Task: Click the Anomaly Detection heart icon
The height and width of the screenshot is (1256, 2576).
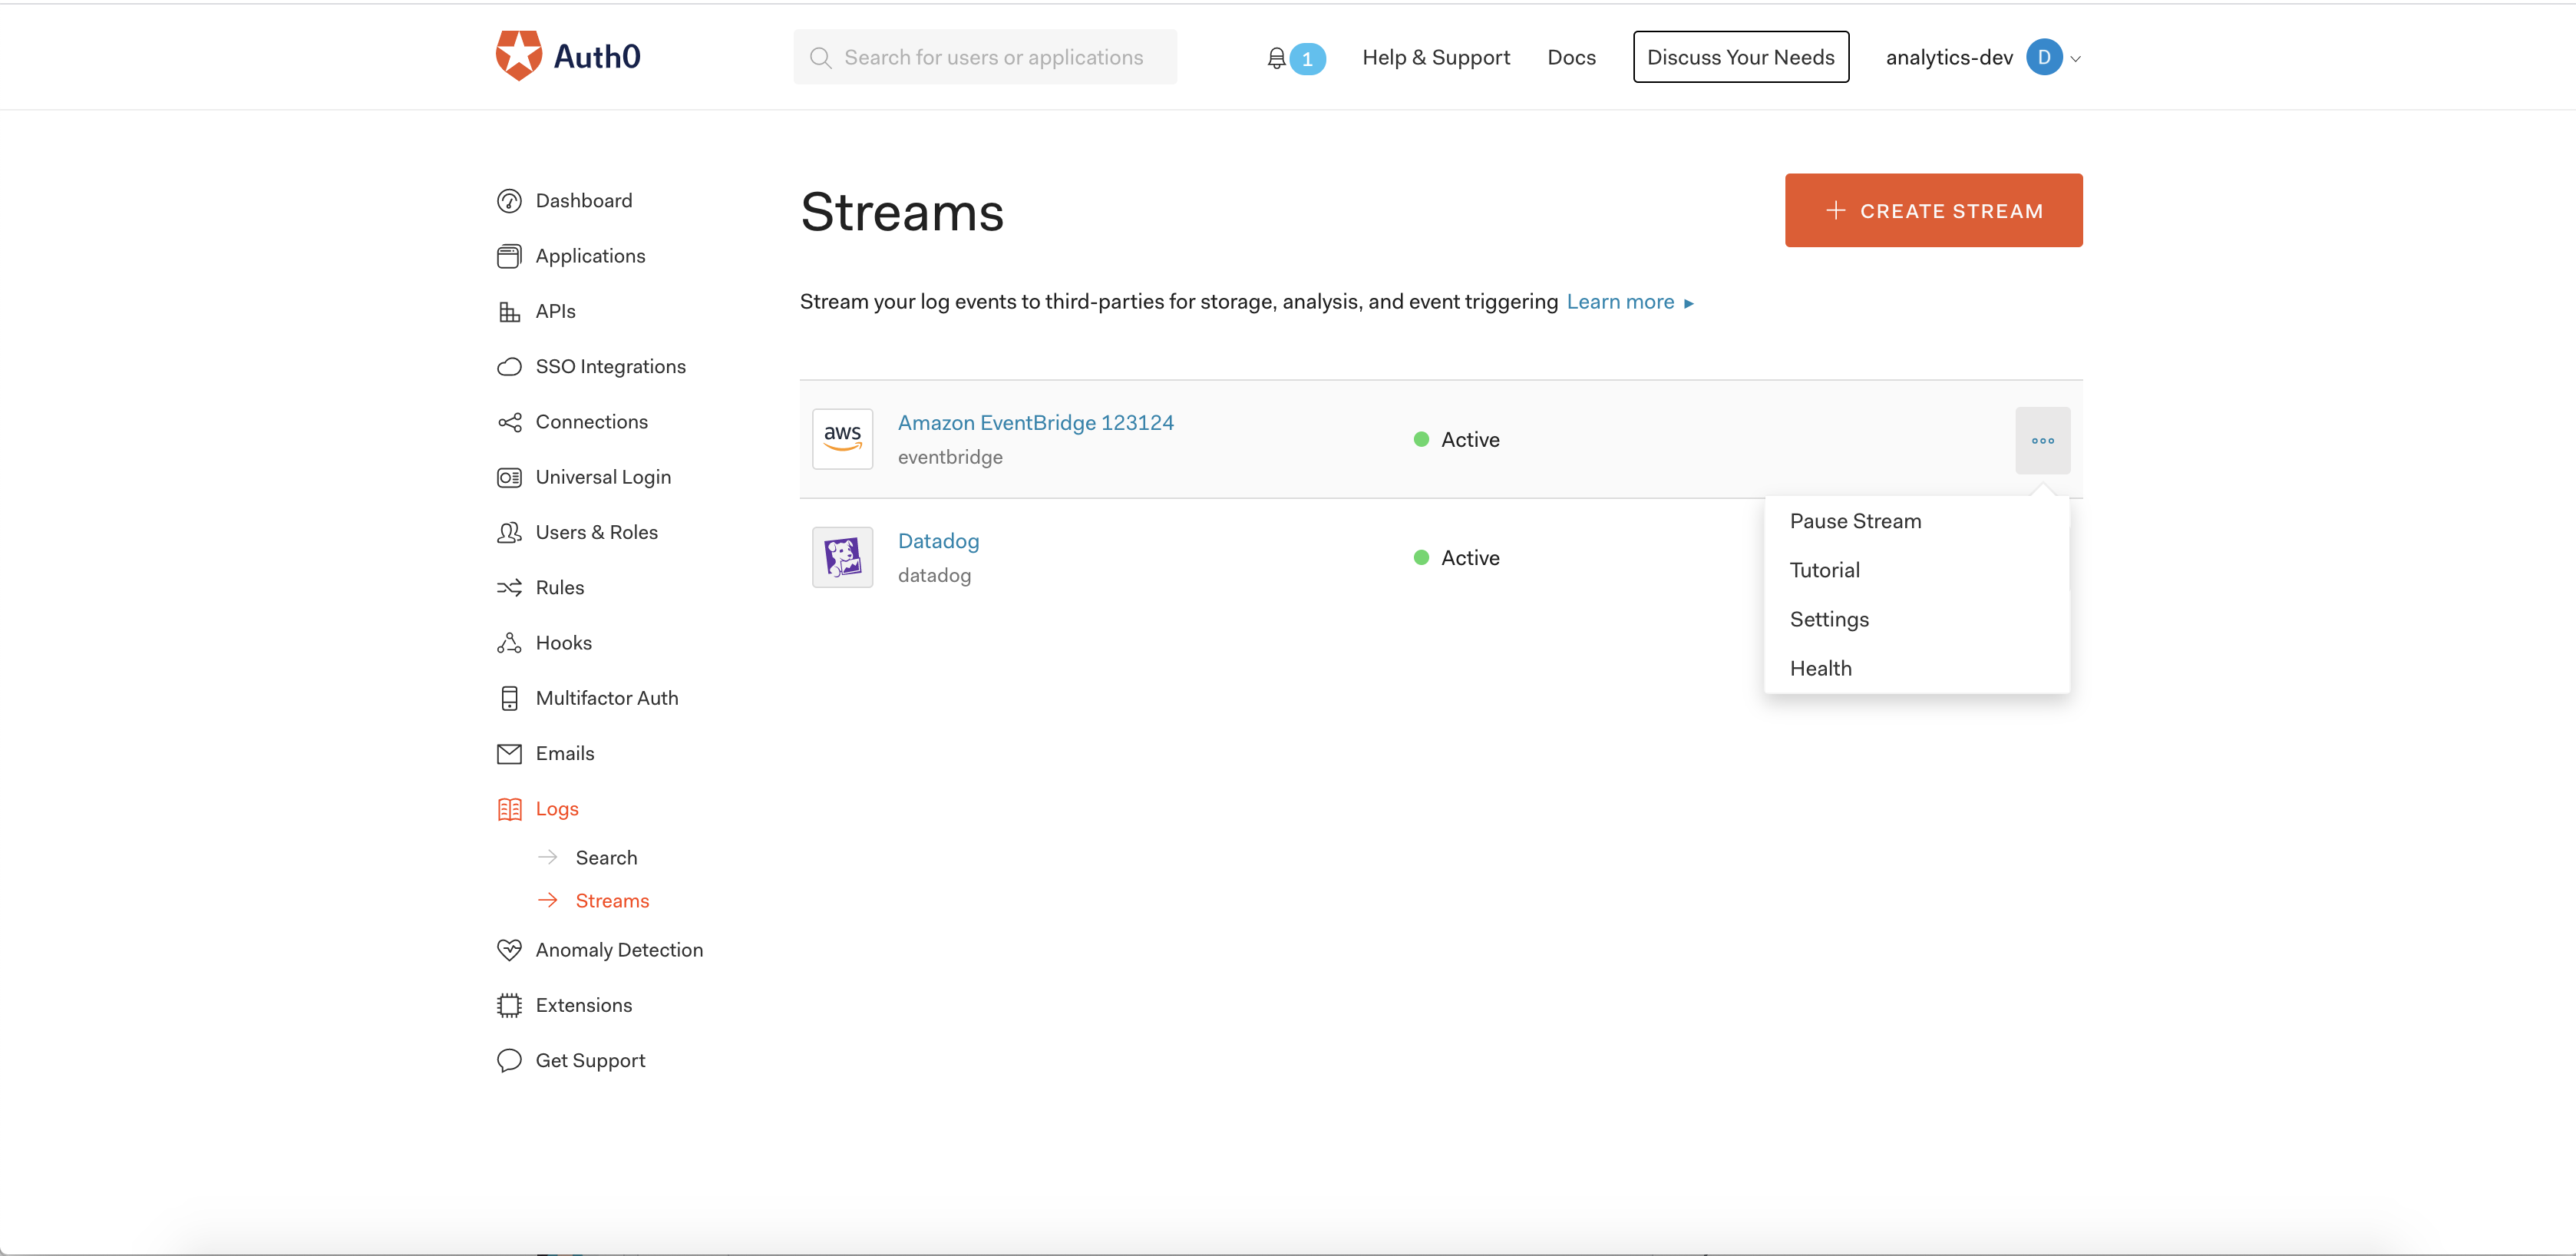Action: (509, 950)
